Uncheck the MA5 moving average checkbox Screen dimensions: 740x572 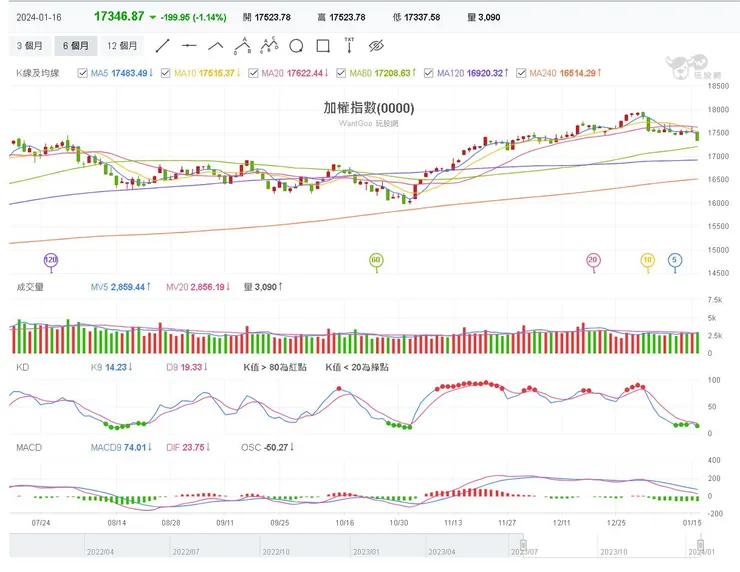[83, 73]
